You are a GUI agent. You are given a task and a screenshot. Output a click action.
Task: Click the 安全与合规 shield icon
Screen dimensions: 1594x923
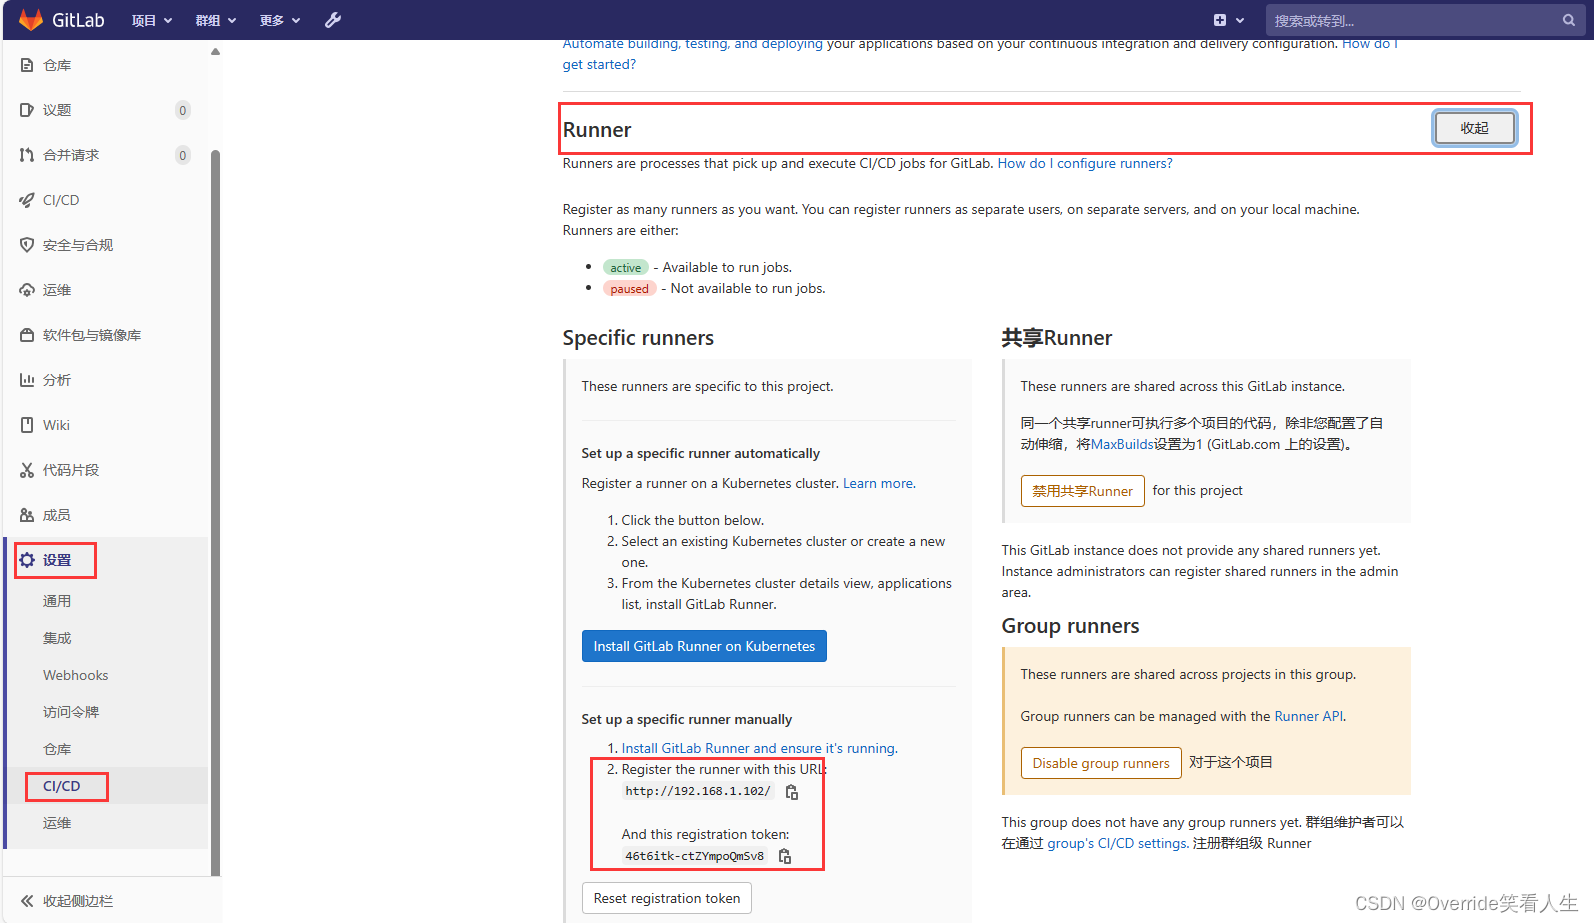(27, 245)
